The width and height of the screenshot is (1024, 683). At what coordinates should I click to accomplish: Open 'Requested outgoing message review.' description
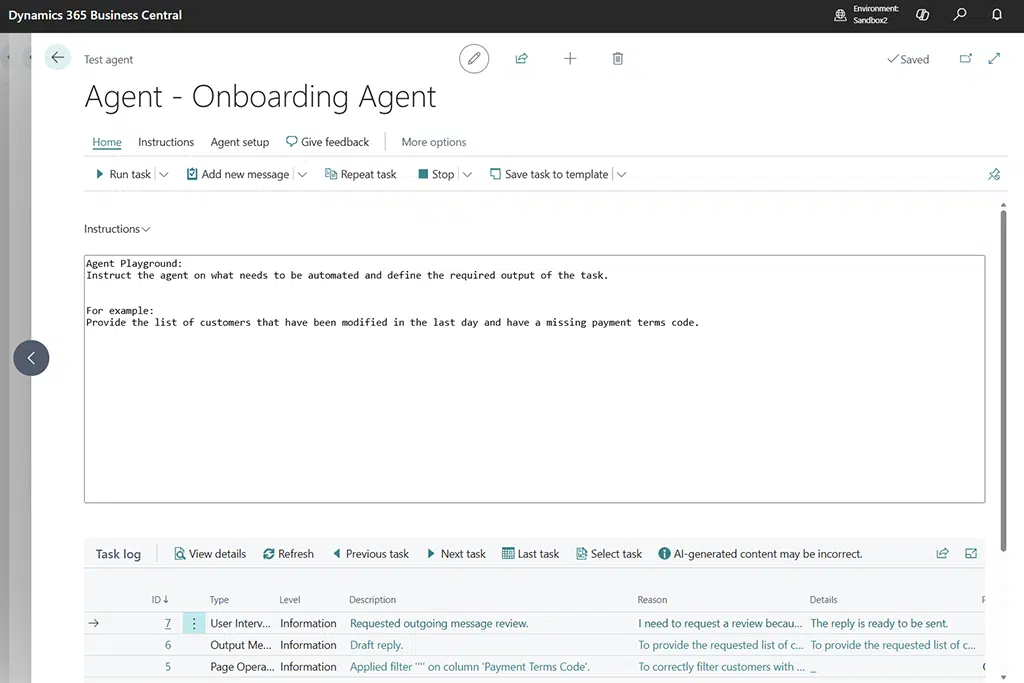[439, 624]
